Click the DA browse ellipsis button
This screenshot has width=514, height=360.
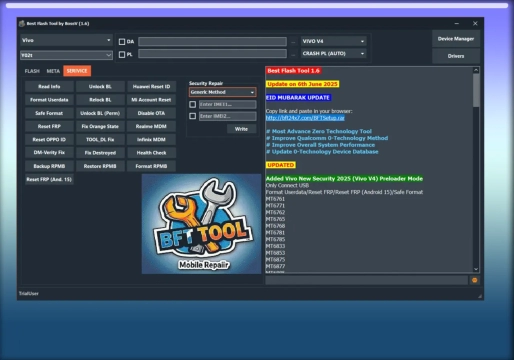pos(293,42)
